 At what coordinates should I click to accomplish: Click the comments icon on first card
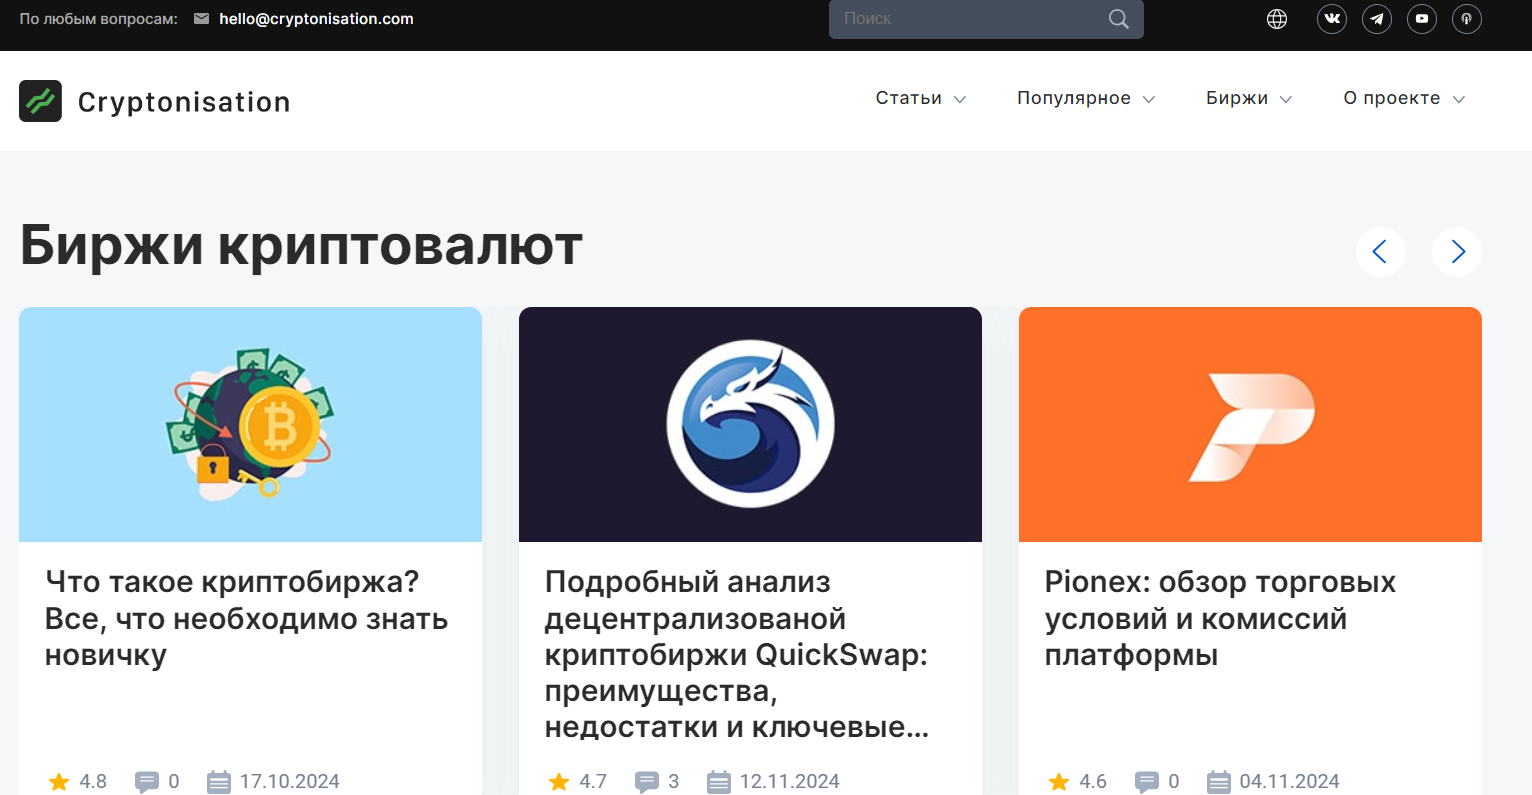tap(147, 782)
